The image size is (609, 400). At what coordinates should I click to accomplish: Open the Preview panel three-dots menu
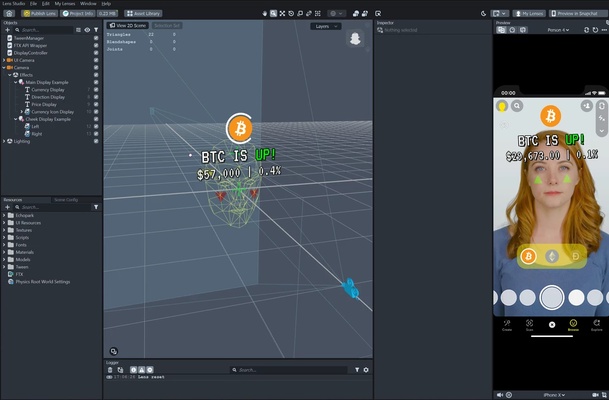tap(605, 30)
